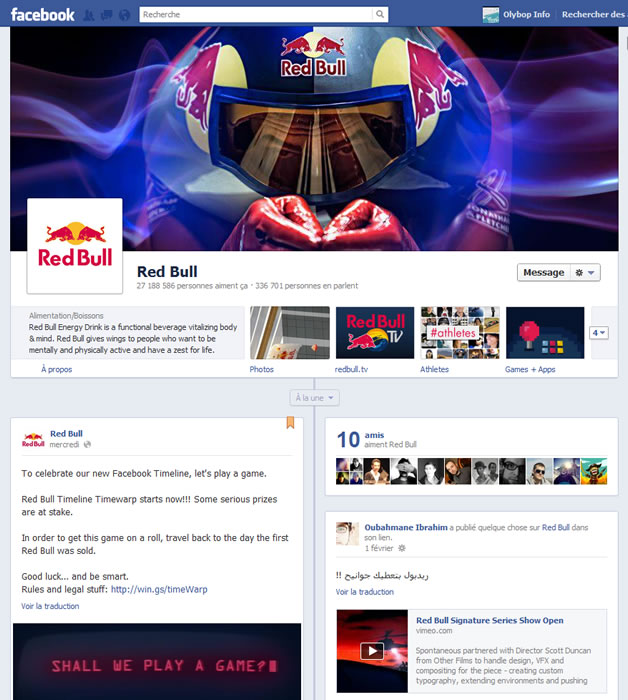Focus the Recherche search field
The width and height of the screenshot is (628, 700).
click(256, 14)
